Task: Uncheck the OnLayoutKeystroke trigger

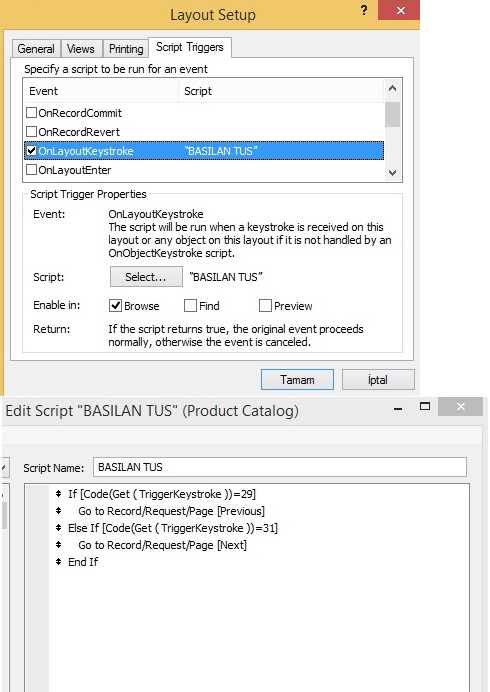Action: [x=31, y=150]
